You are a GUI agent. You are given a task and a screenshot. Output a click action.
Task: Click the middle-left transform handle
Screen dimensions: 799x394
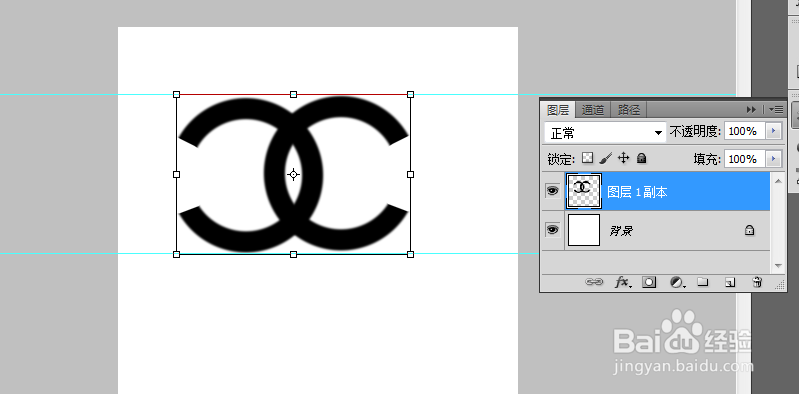(x=176, y=174)
